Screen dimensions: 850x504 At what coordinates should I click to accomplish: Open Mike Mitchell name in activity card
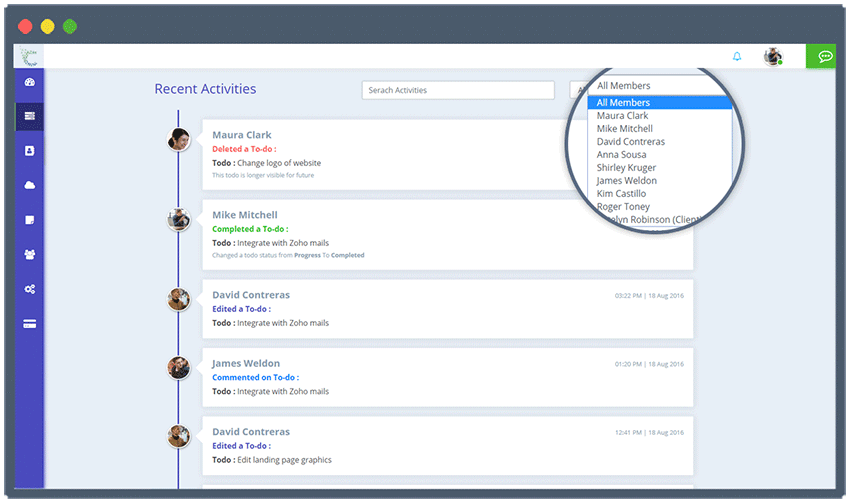coord(244,215)
